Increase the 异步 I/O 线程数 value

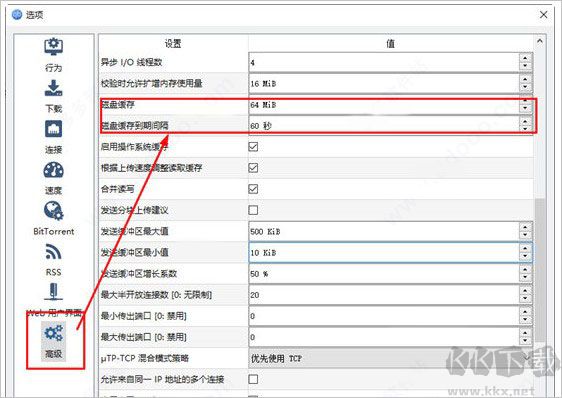(x=525, y=58)
